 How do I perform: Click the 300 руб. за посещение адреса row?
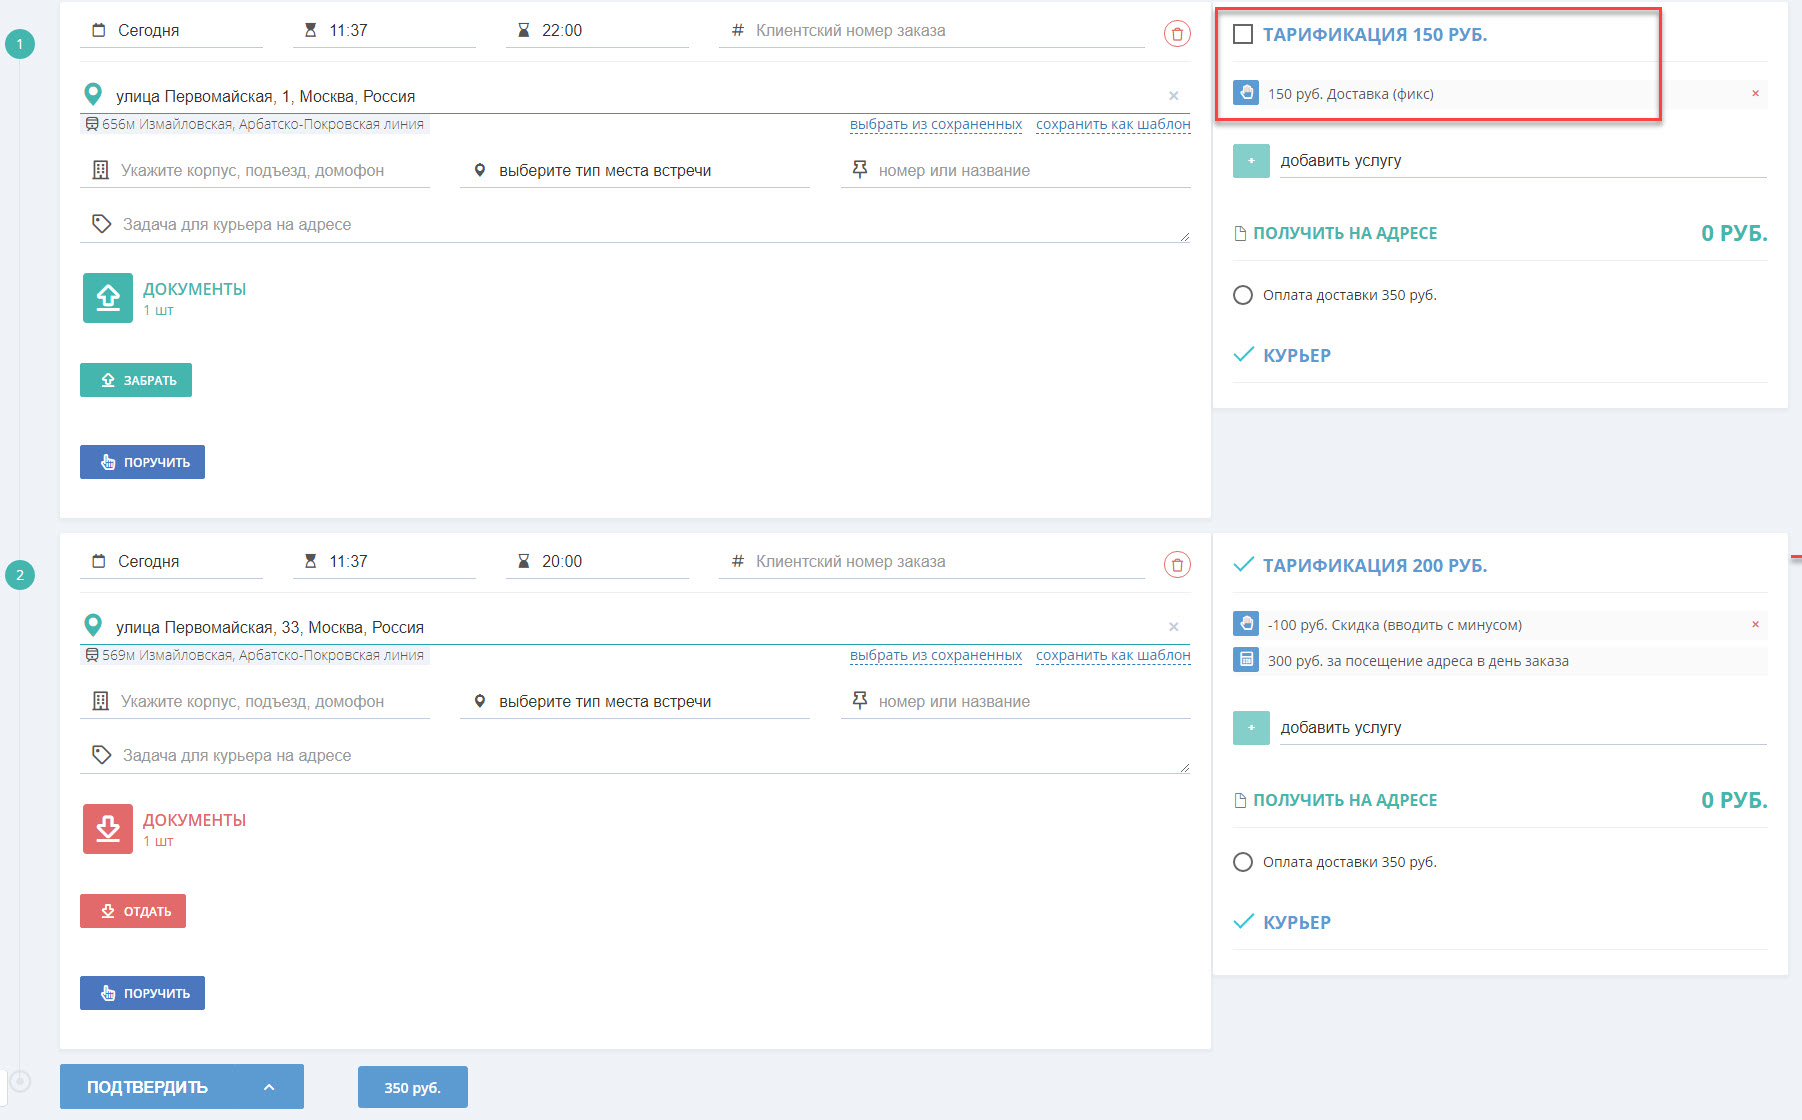[x=1500, y=661]
